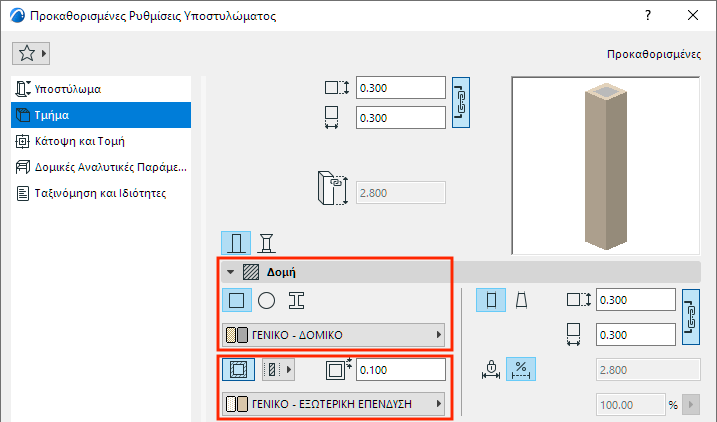This screenshot has width=717, height=422.
Task: Click the disabled 2.800 height field at top
Action: (401, 192)
